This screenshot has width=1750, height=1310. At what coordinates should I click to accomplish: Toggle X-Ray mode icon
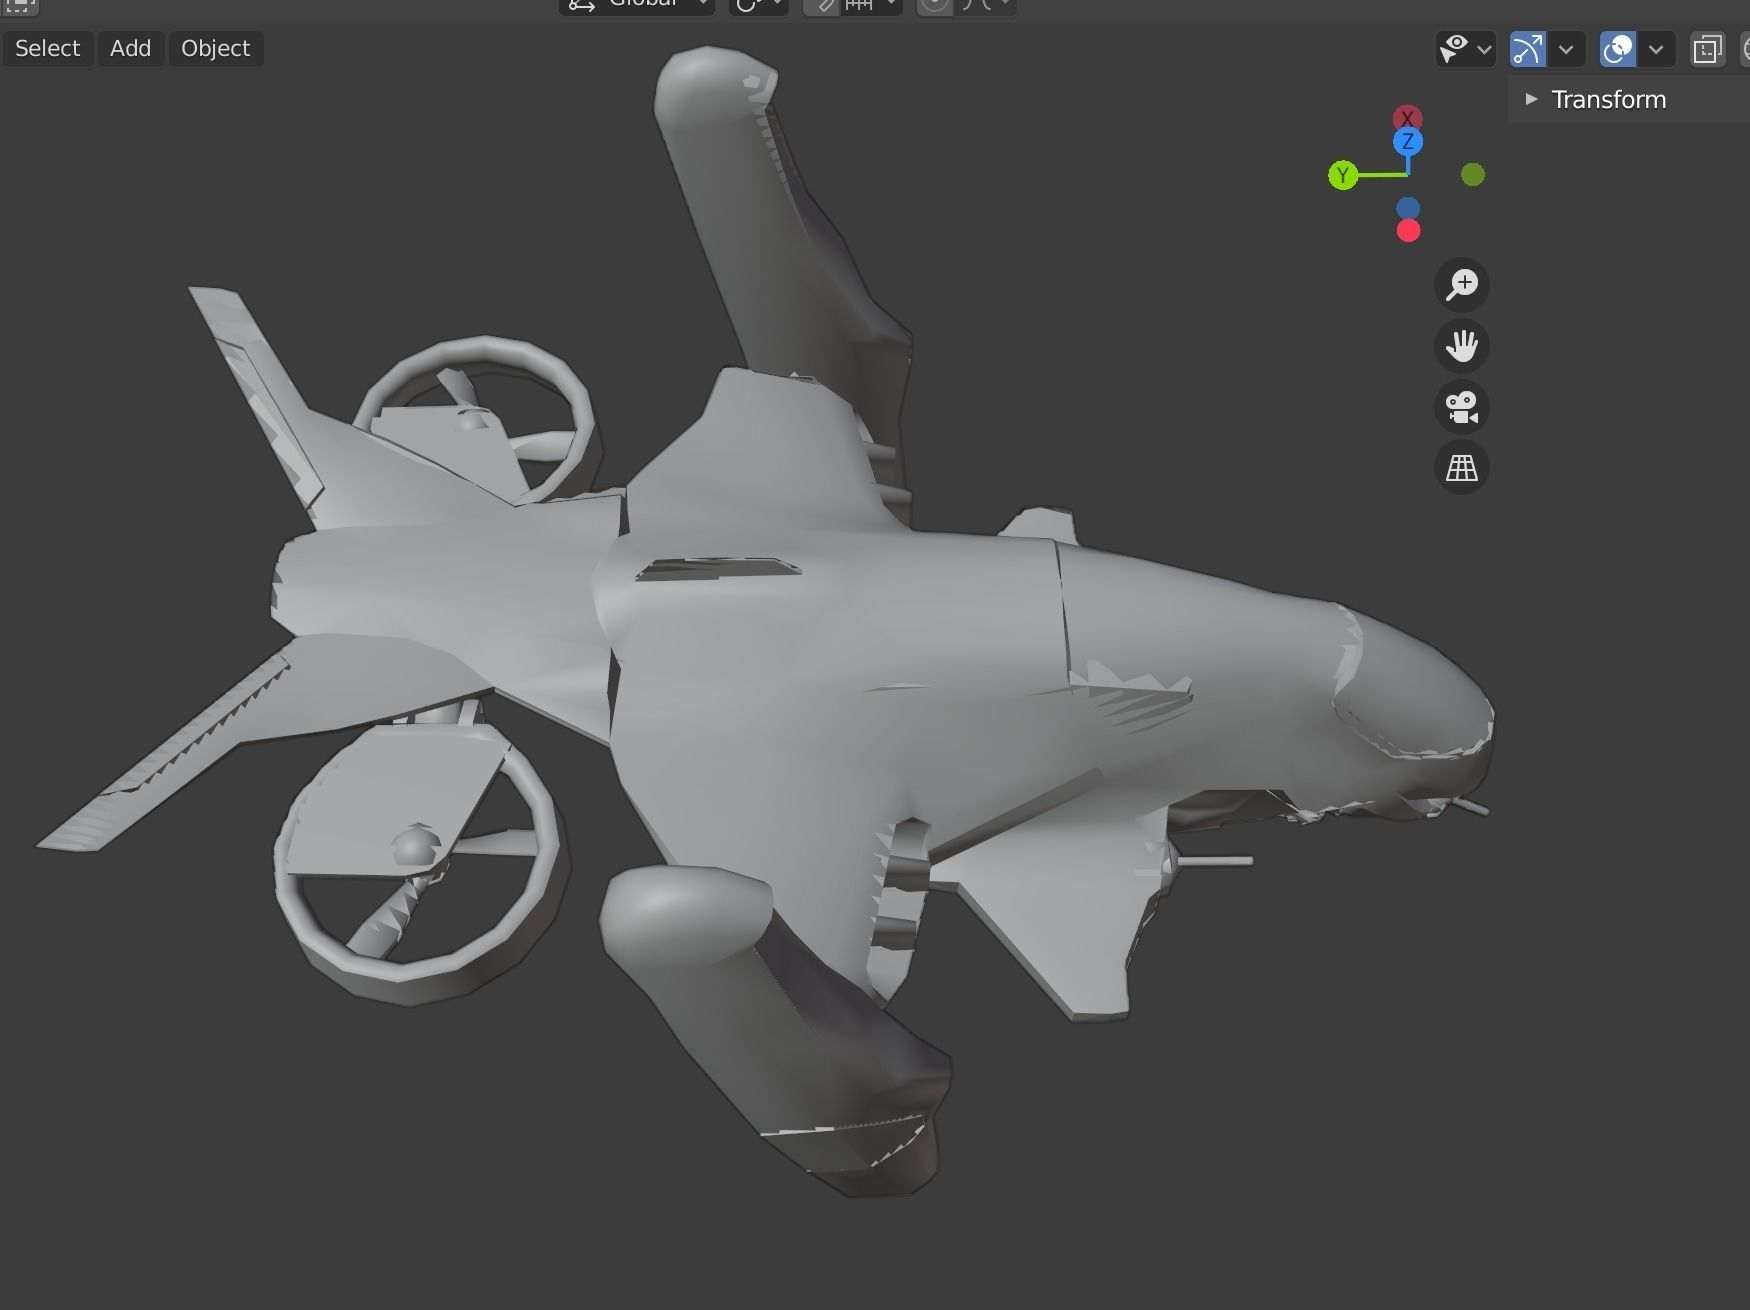(x=1707, y=48)
